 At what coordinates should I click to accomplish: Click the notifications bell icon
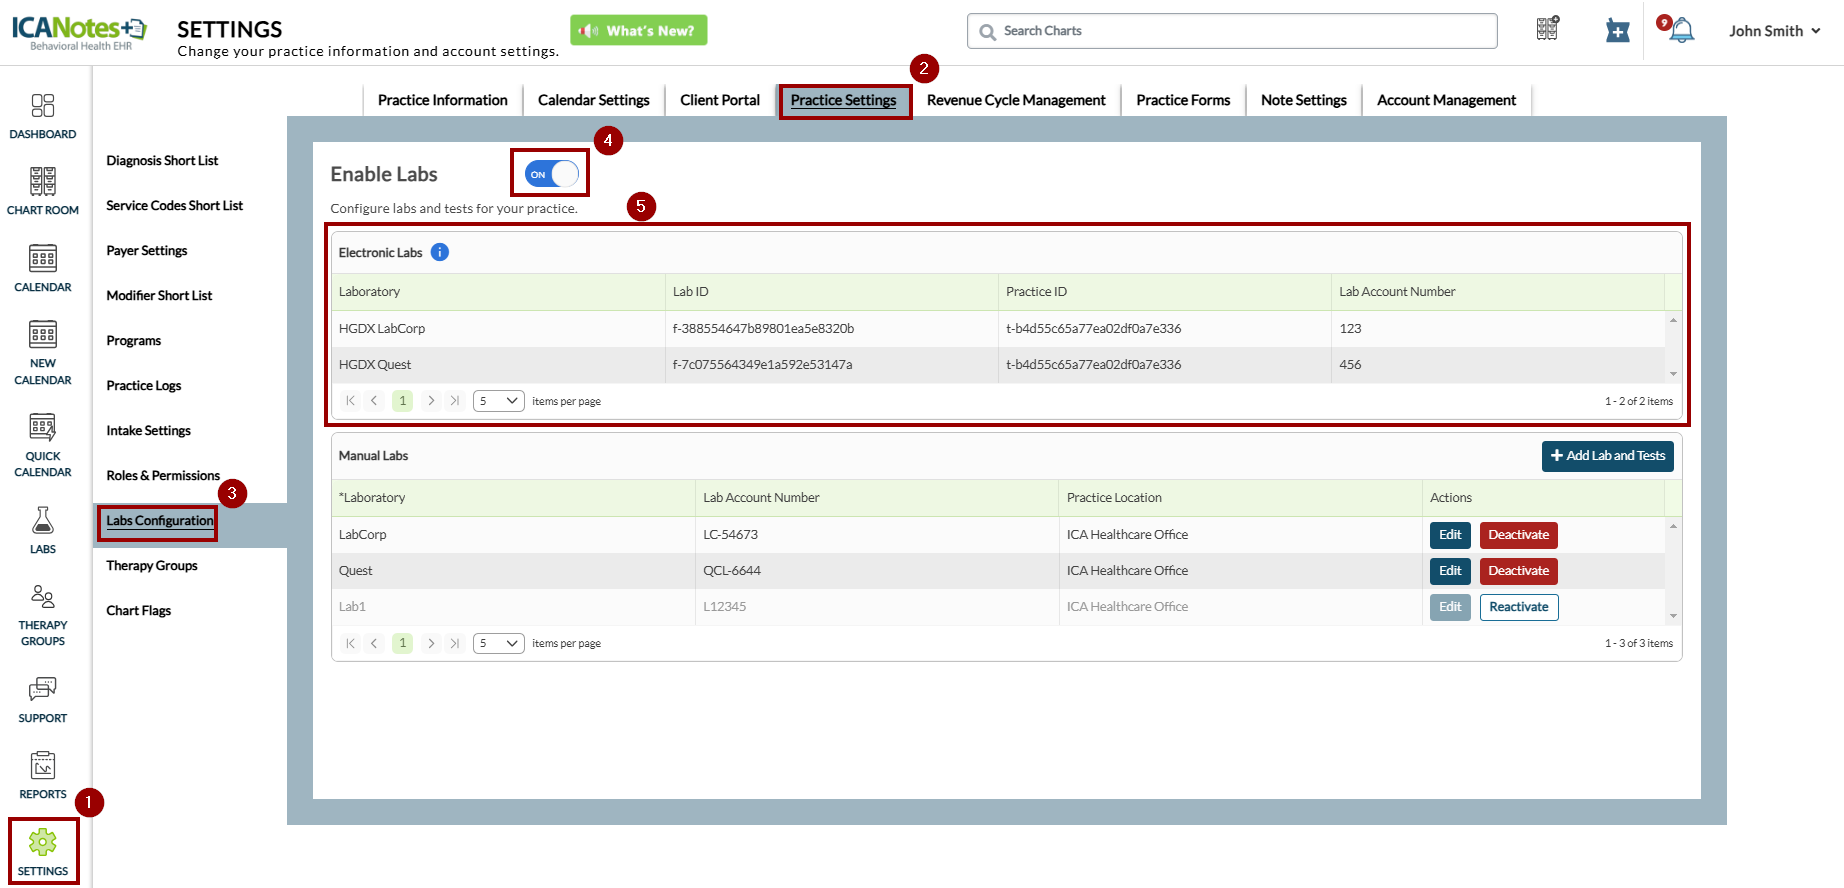(1682, 31)
